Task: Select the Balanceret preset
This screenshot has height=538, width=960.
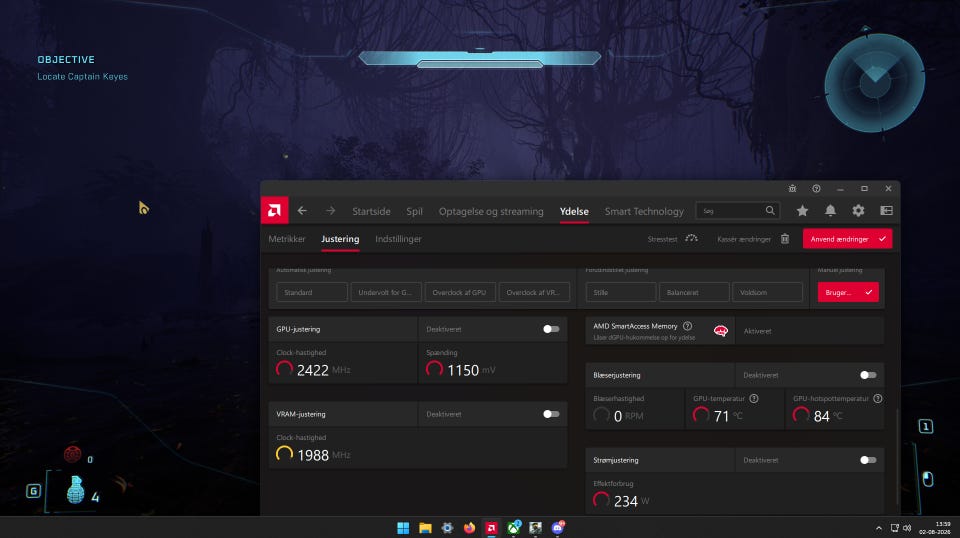Action: [x=694, y=293]
